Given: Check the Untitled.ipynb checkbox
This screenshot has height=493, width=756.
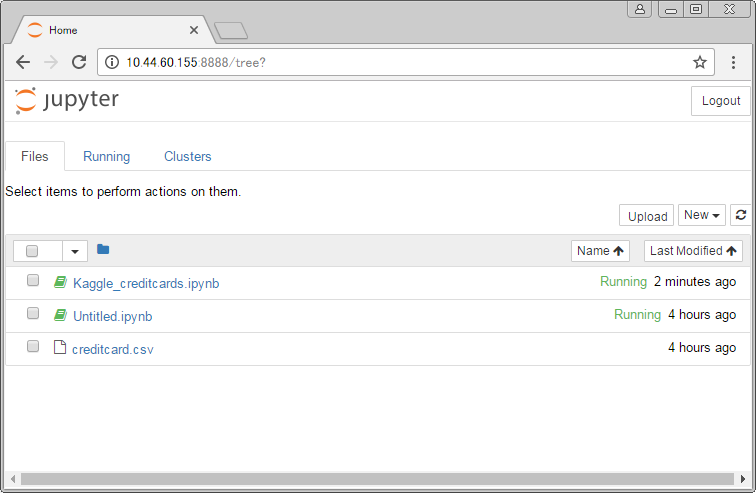Looking at the screenshot, I should 33,313.
